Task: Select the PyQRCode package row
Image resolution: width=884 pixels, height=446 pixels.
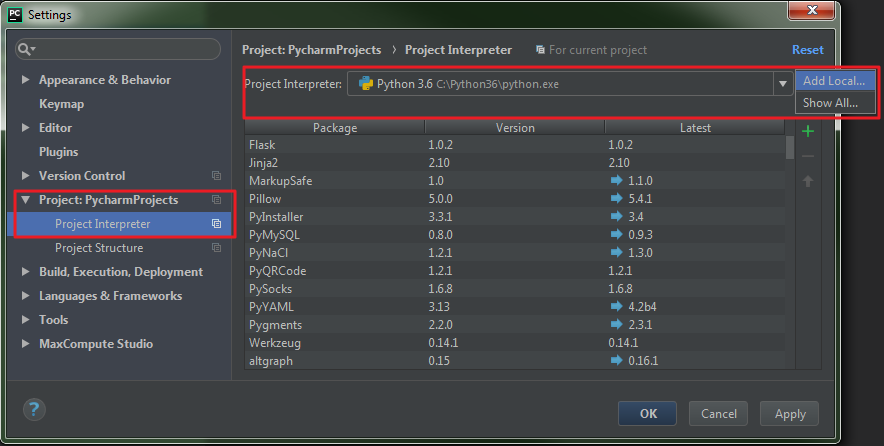Action: point(515,271)
